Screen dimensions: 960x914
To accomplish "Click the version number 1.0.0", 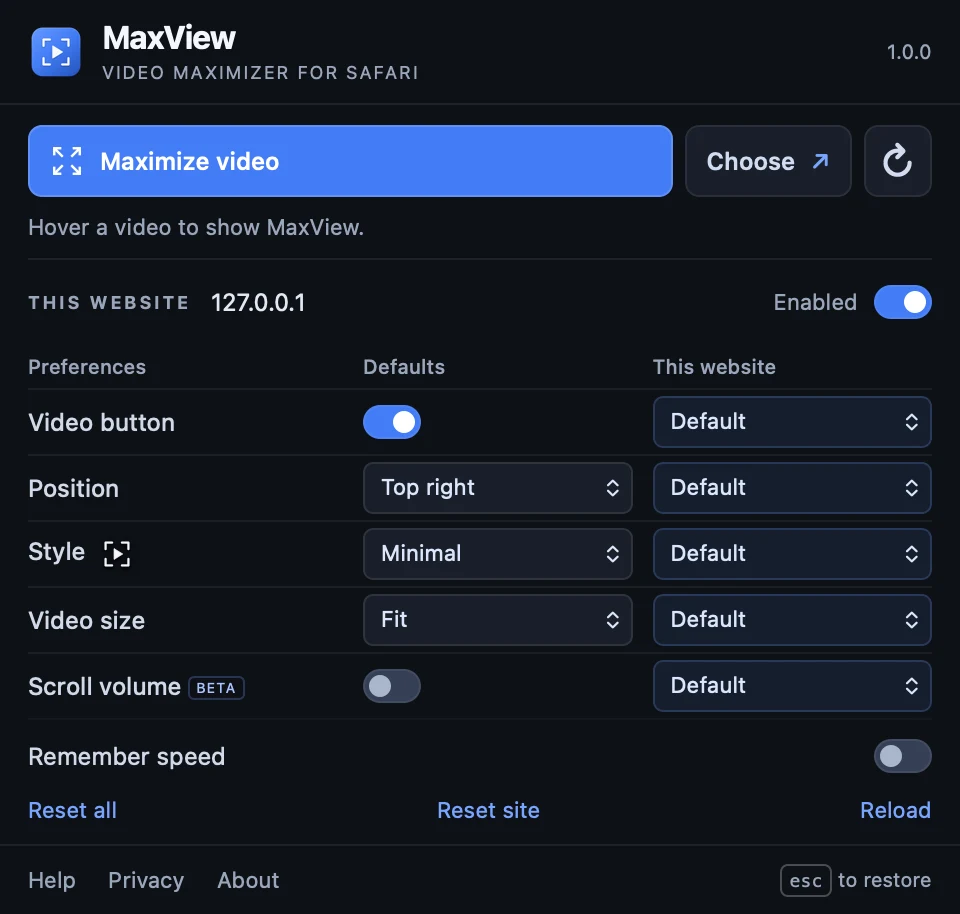I will click(x=909, y=52).
